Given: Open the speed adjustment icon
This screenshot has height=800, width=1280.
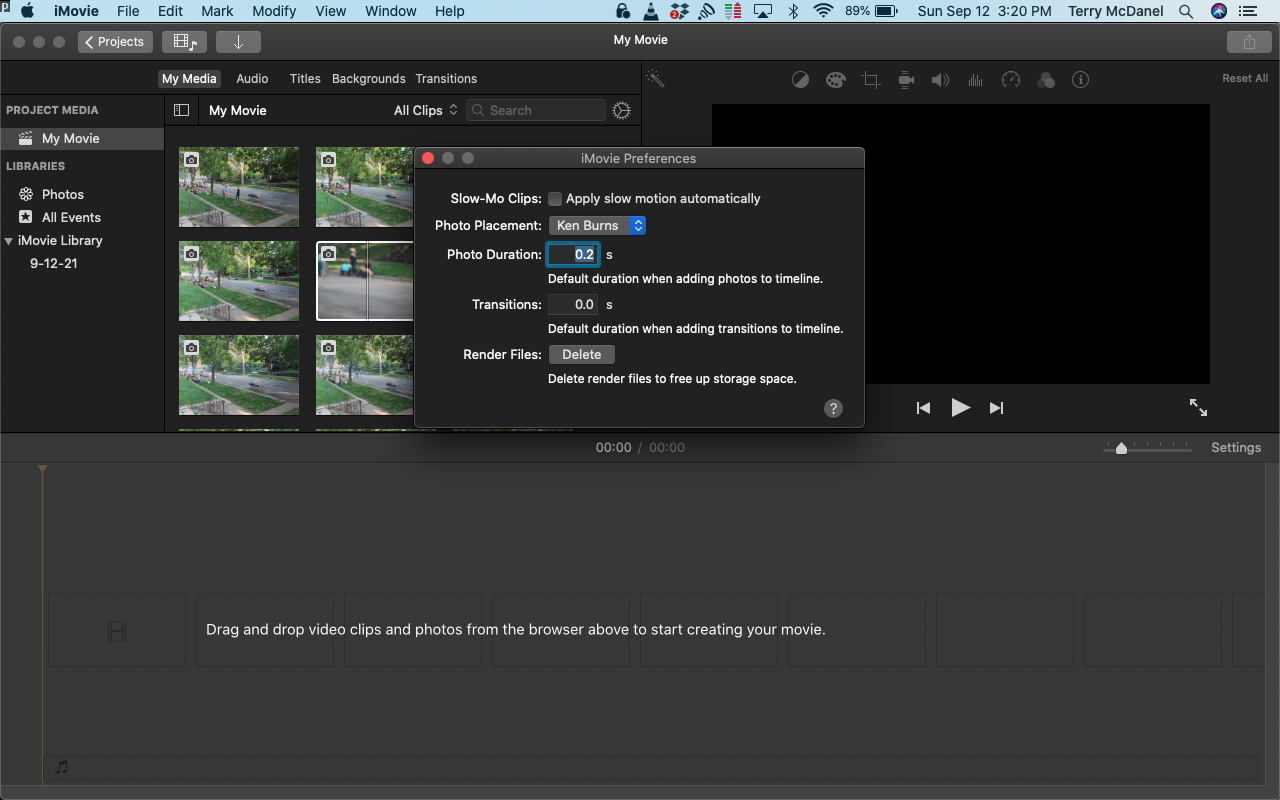Looking at the screenshot, I should 1011,80.
